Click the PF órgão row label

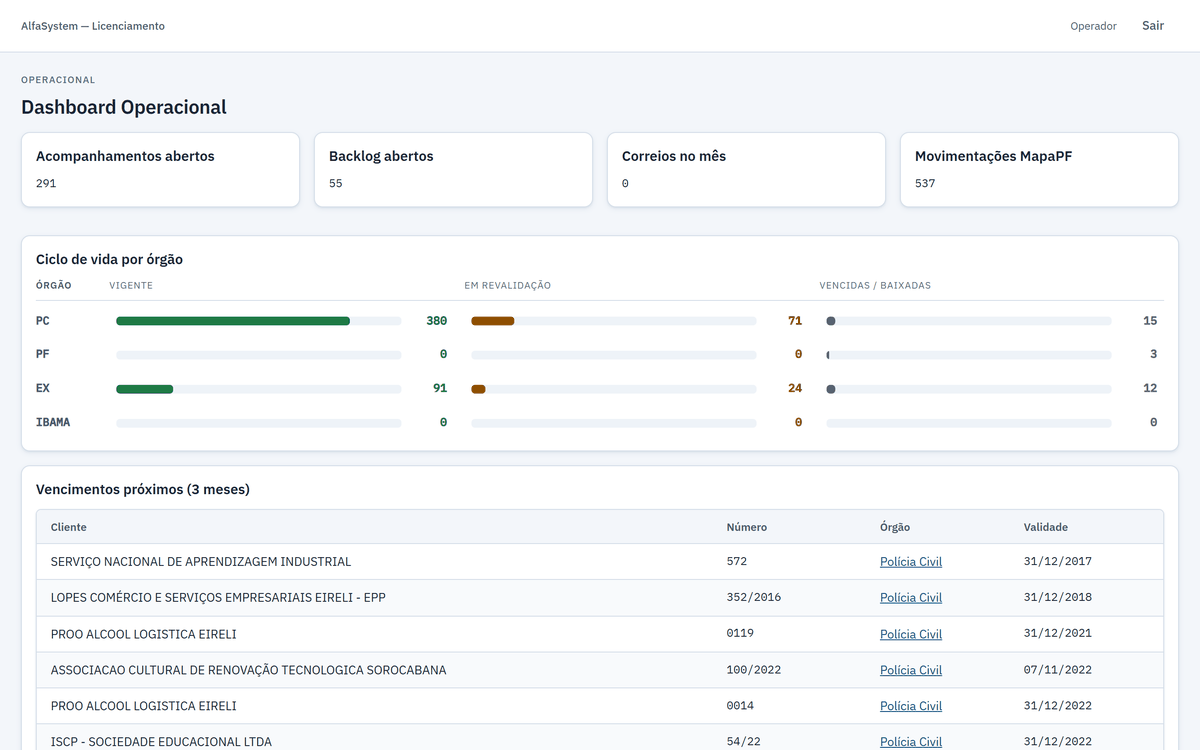click(x=43, y=355)
